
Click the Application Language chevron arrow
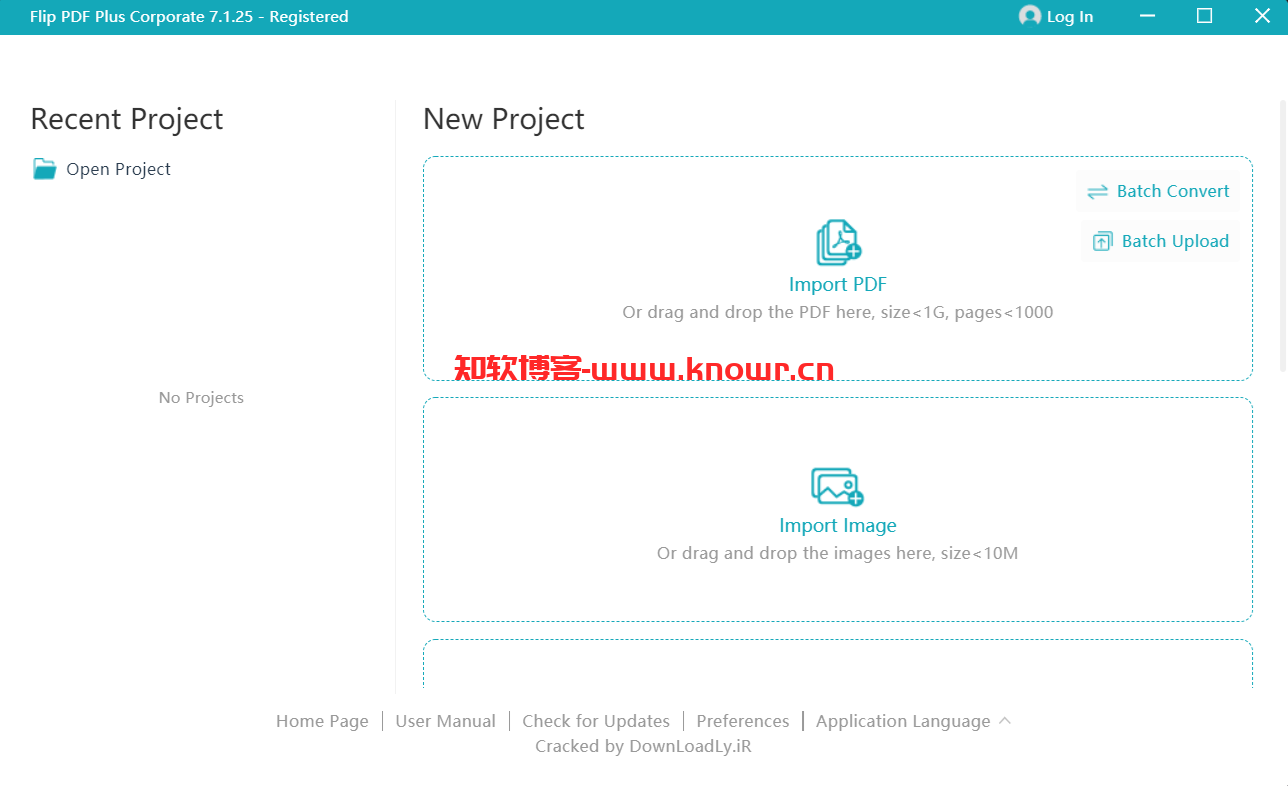[1005, 720]
